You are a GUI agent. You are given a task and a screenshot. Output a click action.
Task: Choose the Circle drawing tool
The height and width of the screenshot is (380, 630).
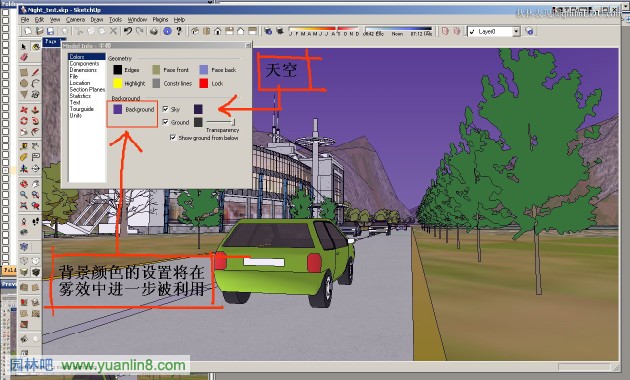coord(24,83)
